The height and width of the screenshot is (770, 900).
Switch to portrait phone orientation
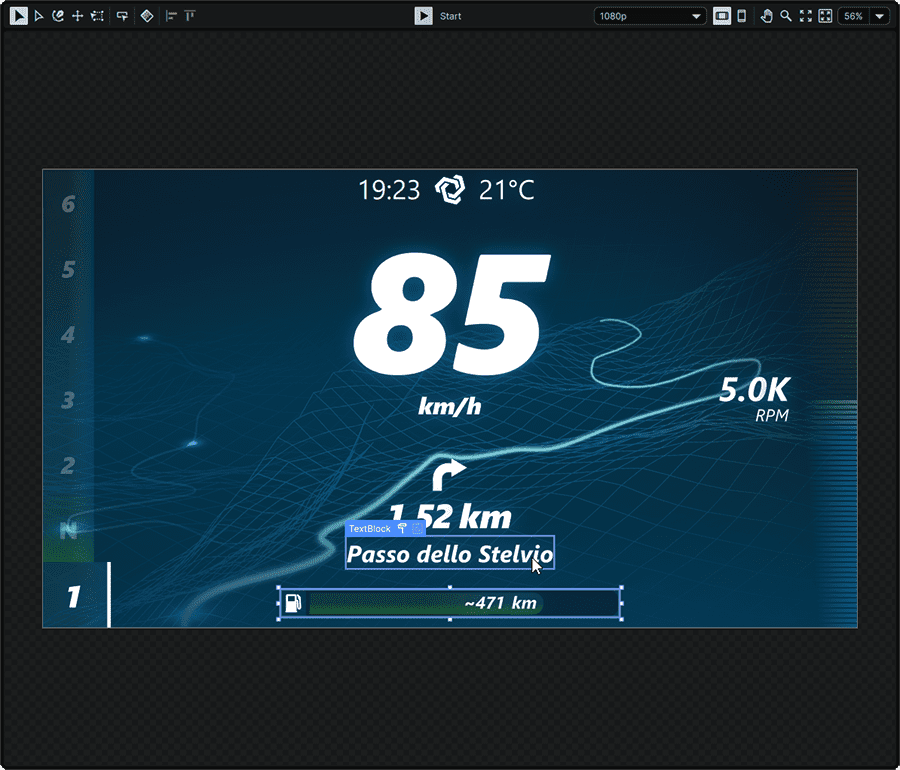741,16
